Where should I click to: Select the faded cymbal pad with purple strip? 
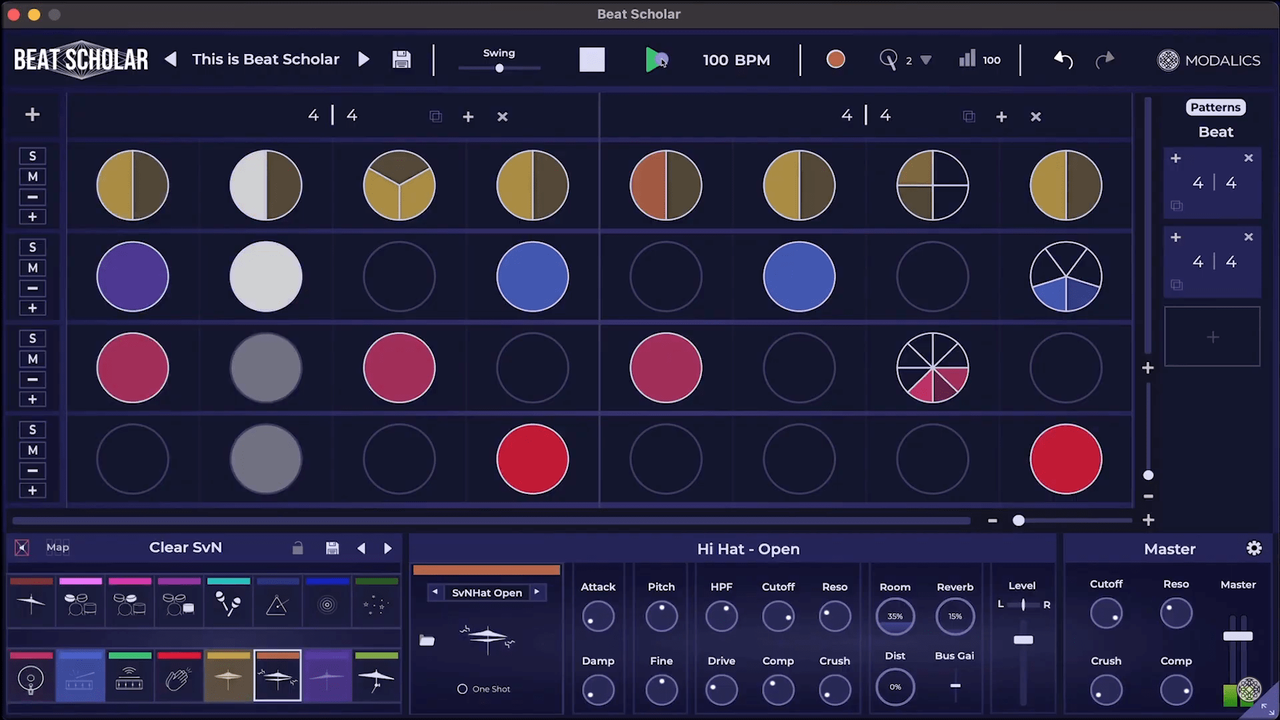click(327, 676)
